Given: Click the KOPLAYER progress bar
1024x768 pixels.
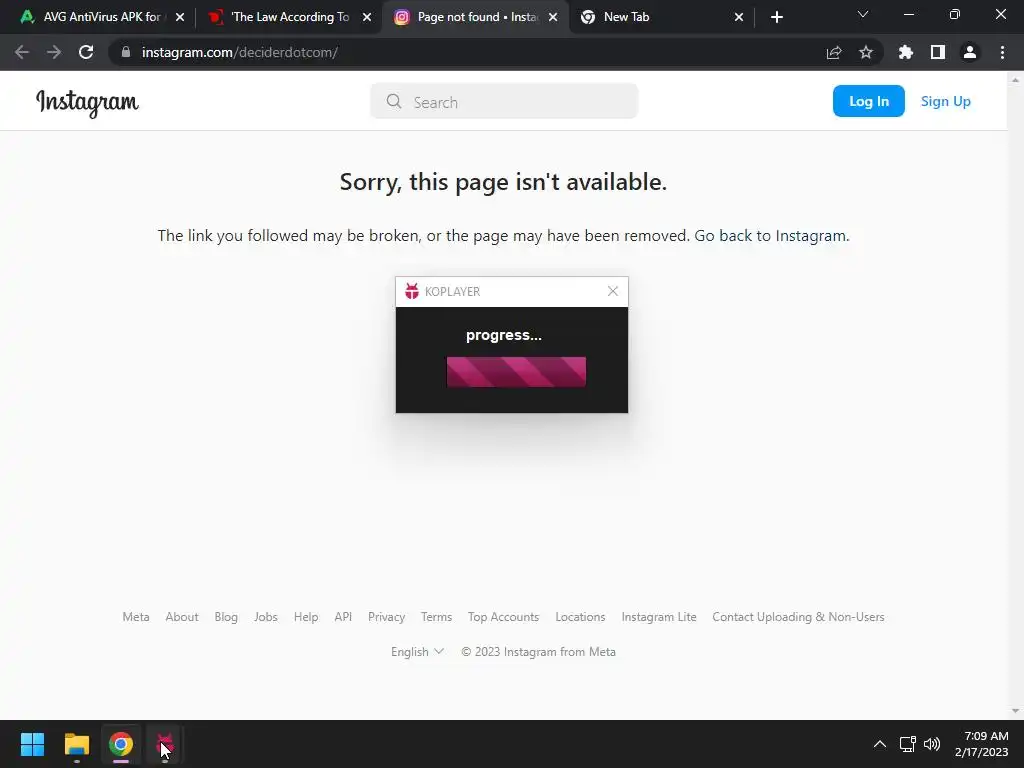Looking at the screenshot, I should pos(517,372).
